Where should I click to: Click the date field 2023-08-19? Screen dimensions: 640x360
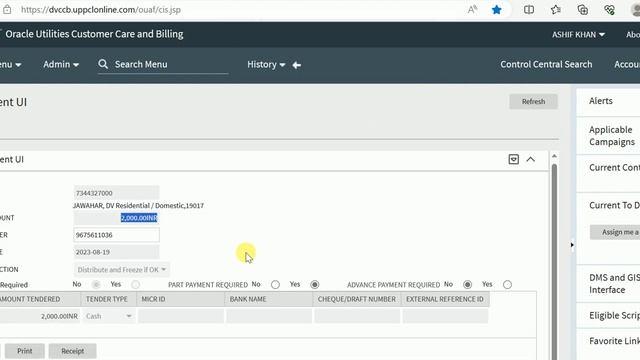click(x=116, y=252)
